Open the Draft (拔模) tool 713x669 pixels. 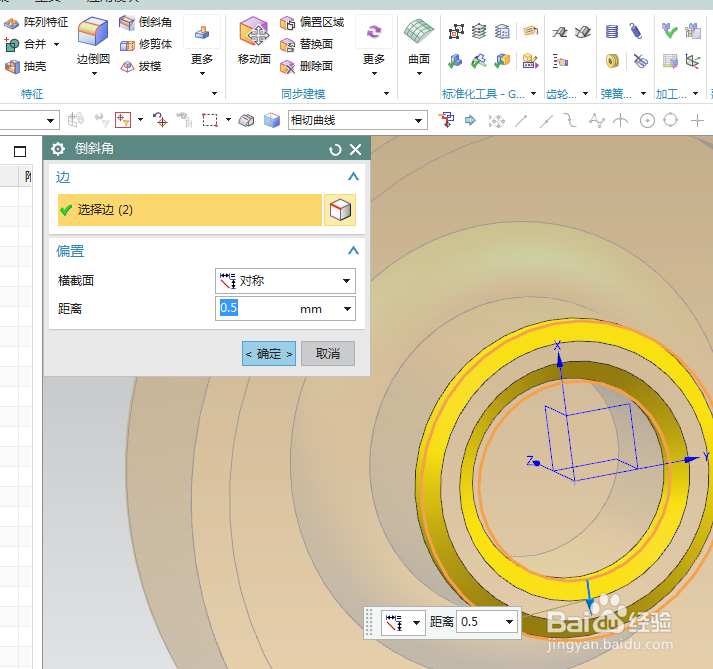click(x=141, y=66)
